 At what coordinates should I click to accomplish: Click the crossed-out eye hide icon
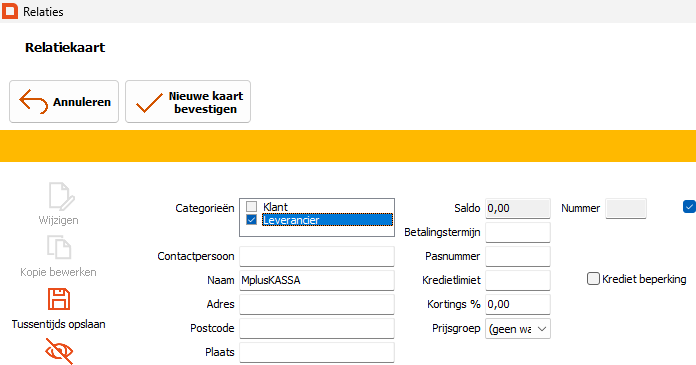pyautogui.click(x=59, y=351)
